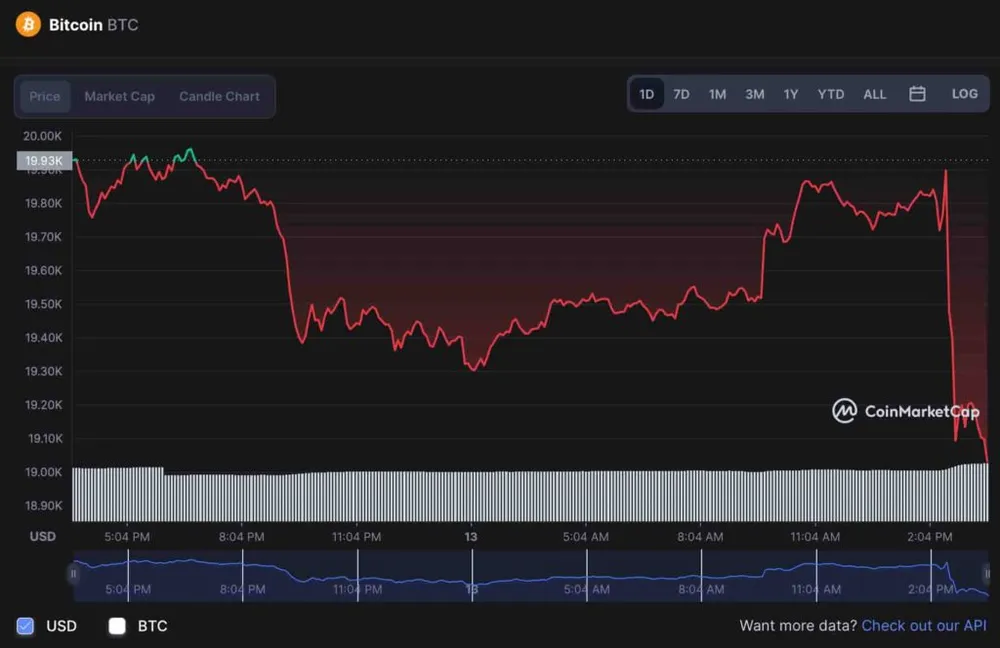Switch to the Market Cap tab
This screenshot has width=1000, height=648.
click(x=119, y=97)
